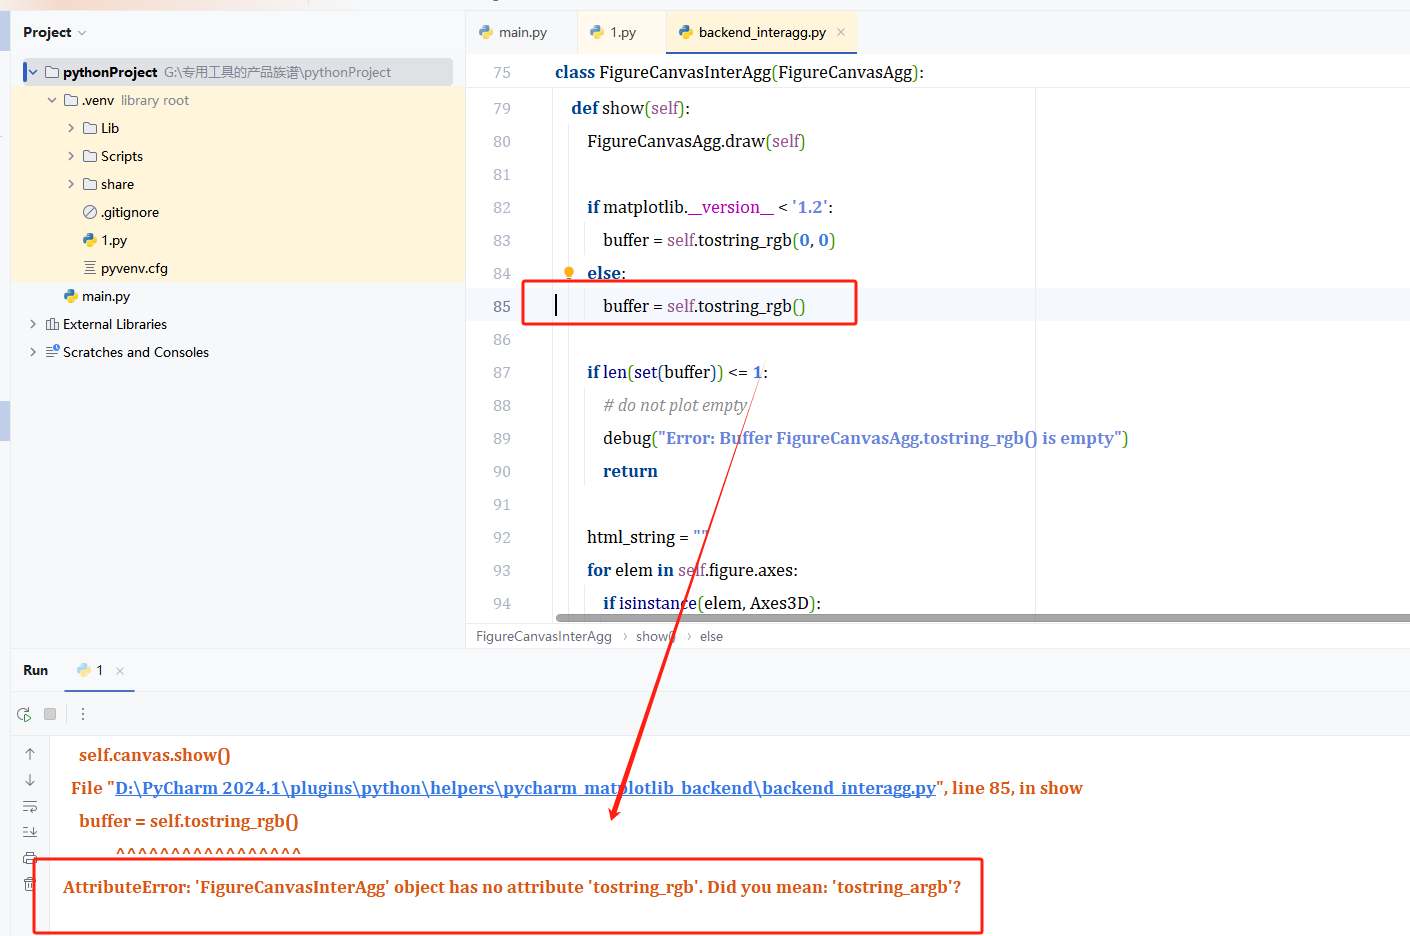The image size is (1410, 936).
Task: Click the Python icon beside 1.py in Project tree
Action: coord(89,240)
